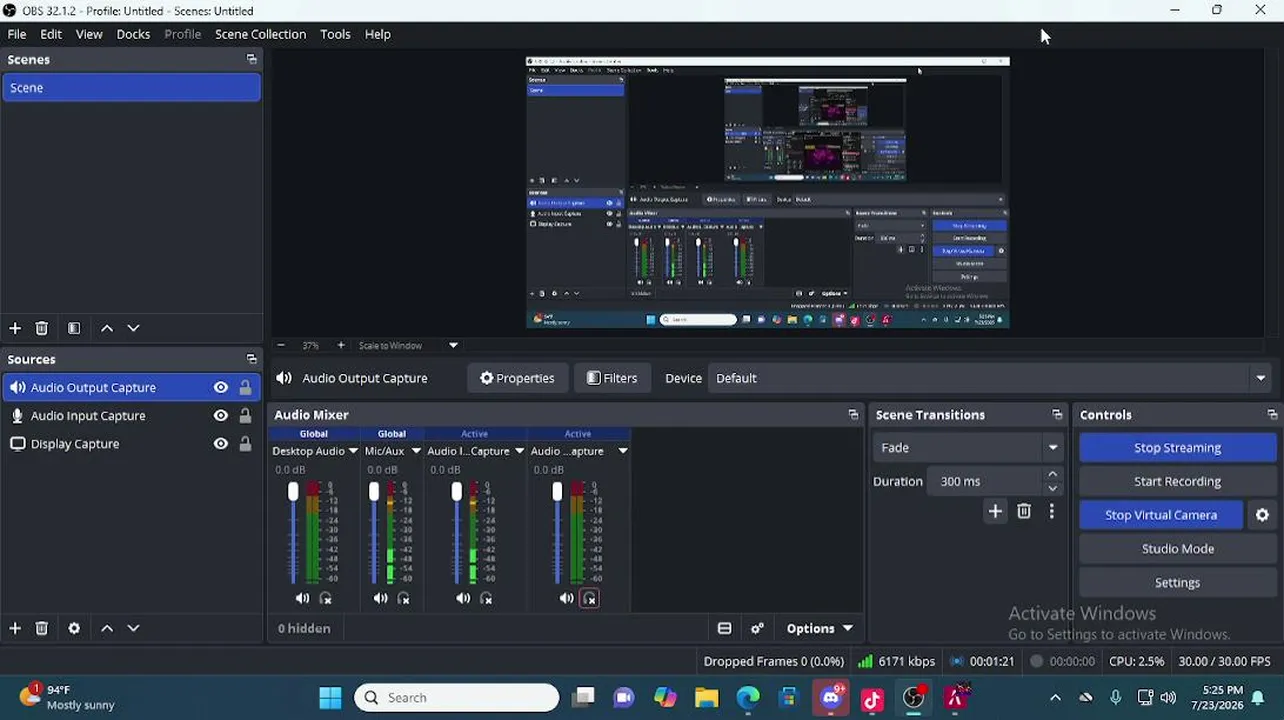
Task: Click the Audio I...Capture volume fader
Action: pos(457,492)
